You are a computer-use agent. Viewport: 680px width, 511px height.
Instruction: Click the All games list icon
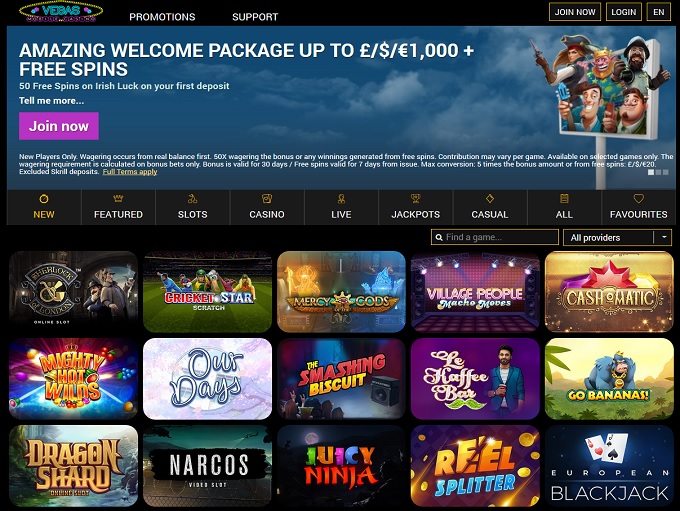point(564,199)
